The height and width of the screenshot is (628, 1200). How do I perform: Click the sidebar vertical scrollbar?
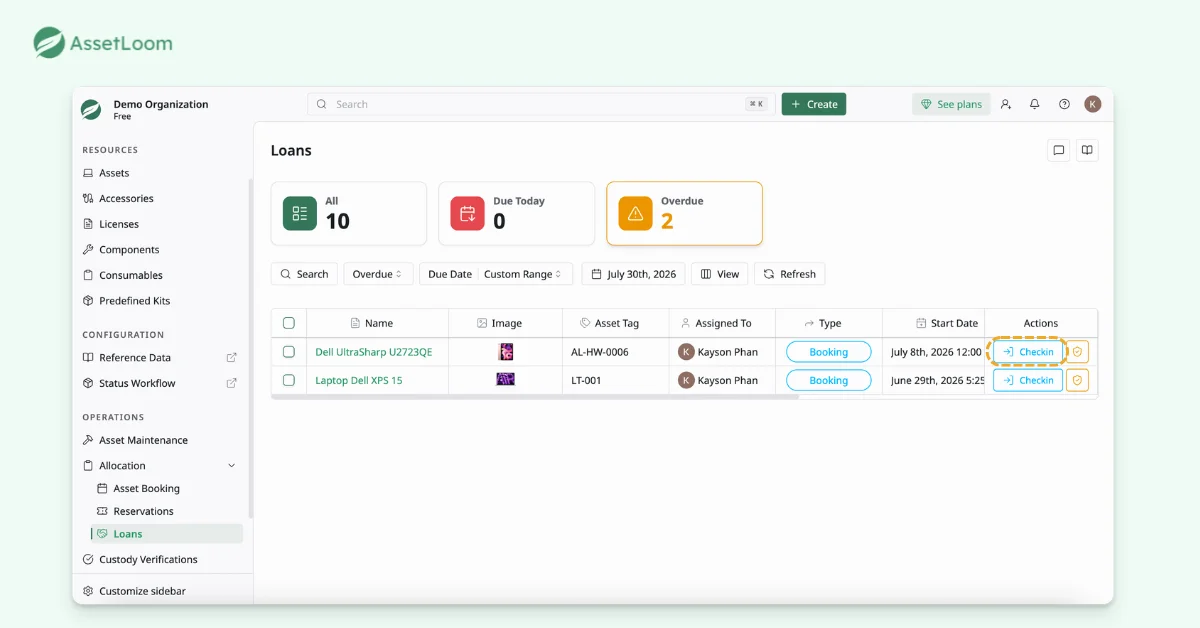250,348
